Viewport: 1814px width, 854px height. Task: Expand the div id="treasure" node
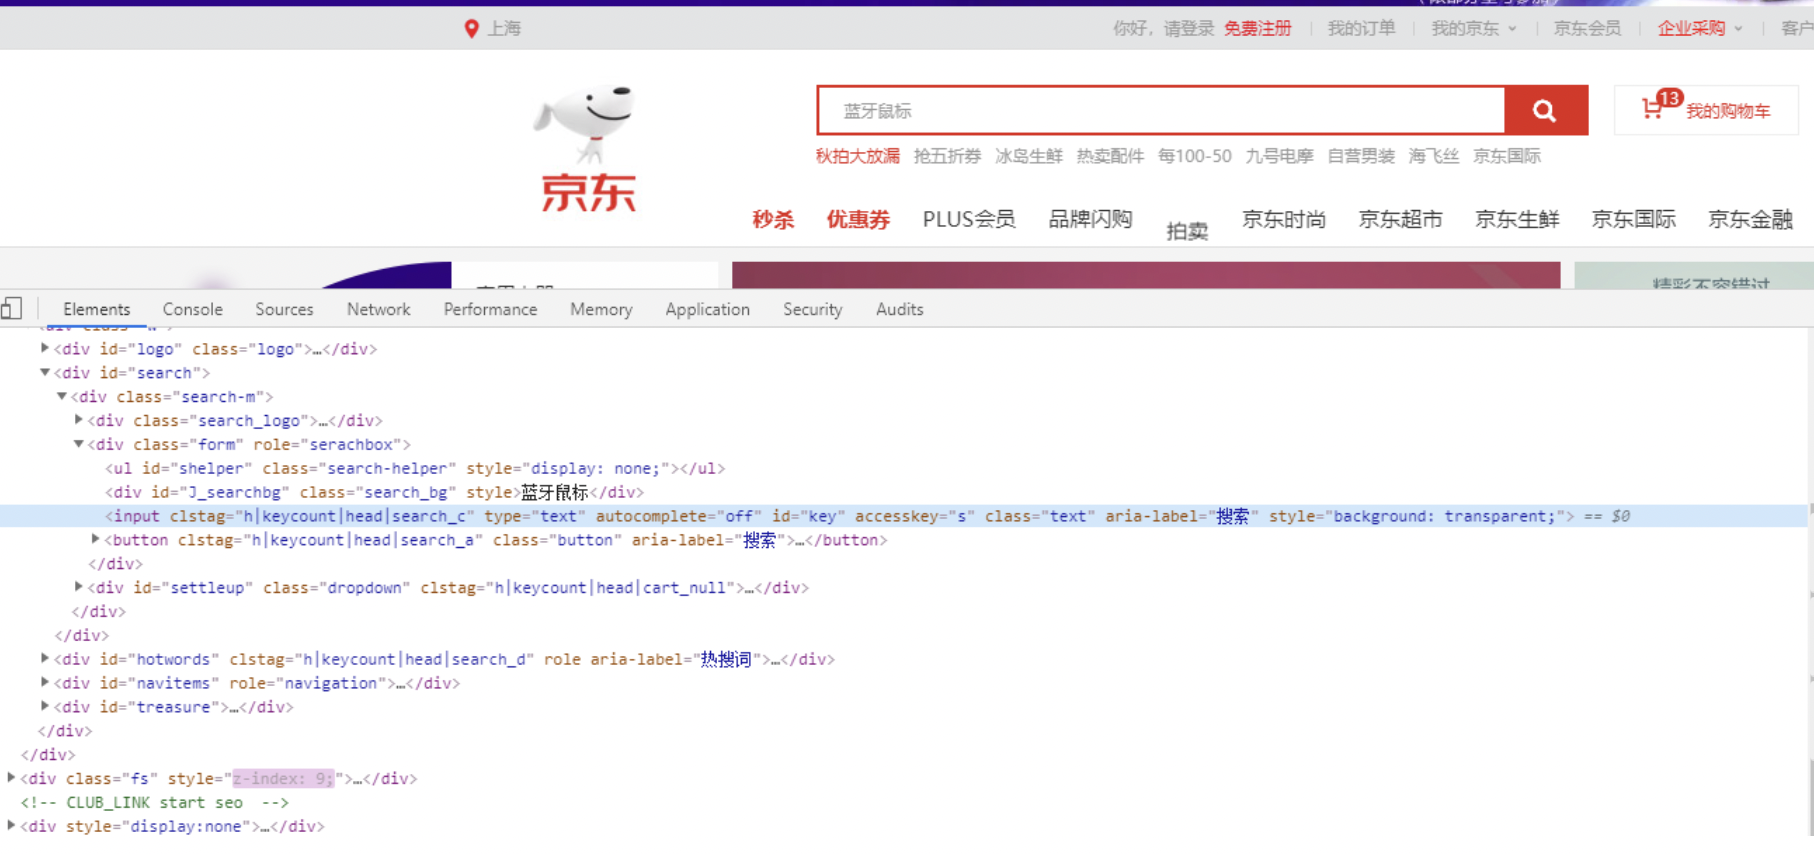coord(44,706)
